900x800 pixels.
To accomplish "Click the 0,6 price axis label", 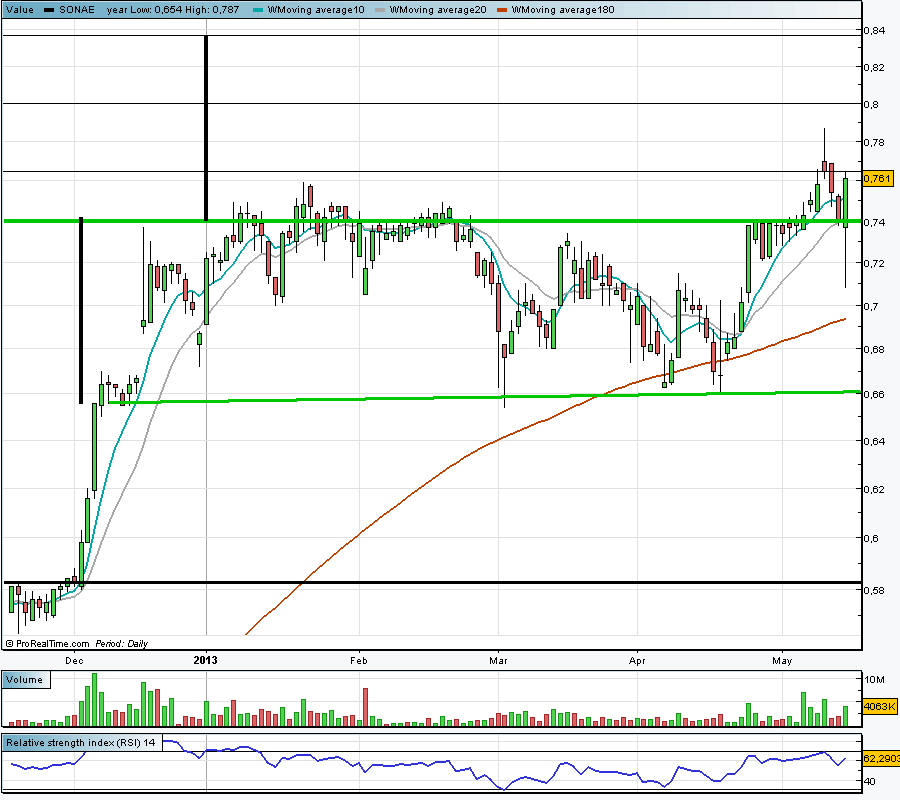I will point(871,538).
